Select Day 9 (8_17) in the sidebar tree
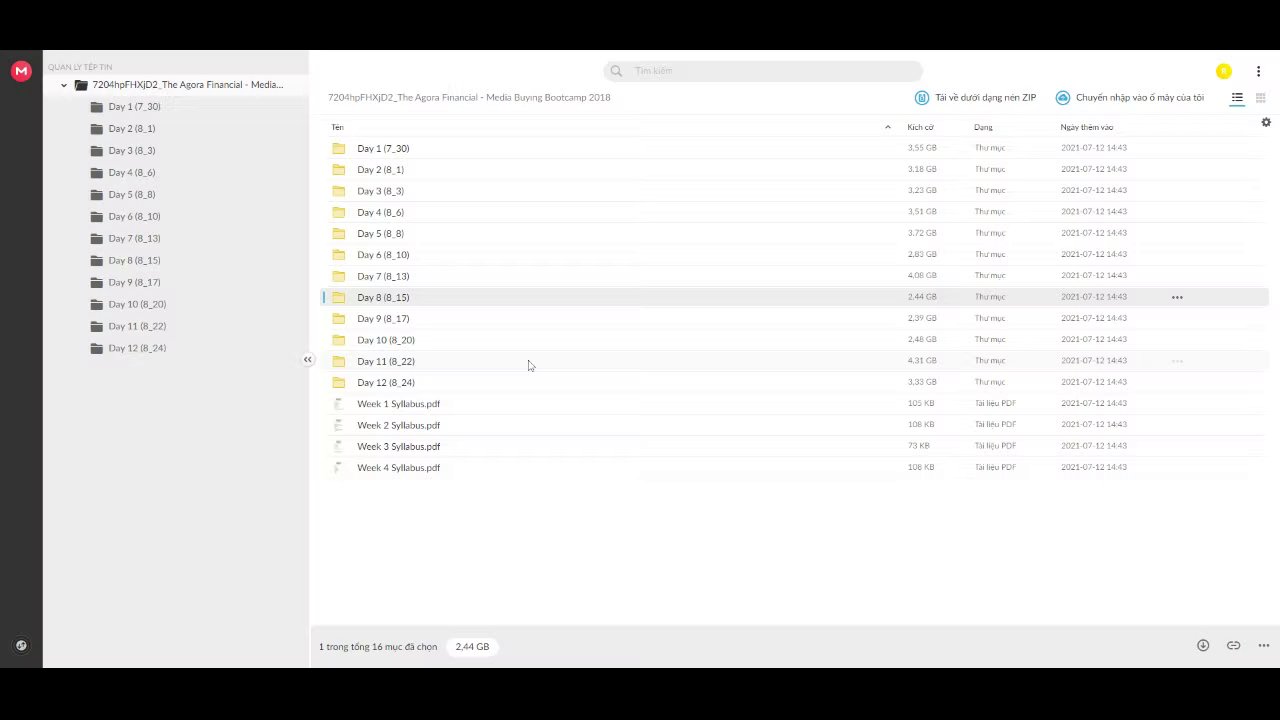Image resolution: width=1280 pixels, height=720 pixels. (x=134, y=283)
